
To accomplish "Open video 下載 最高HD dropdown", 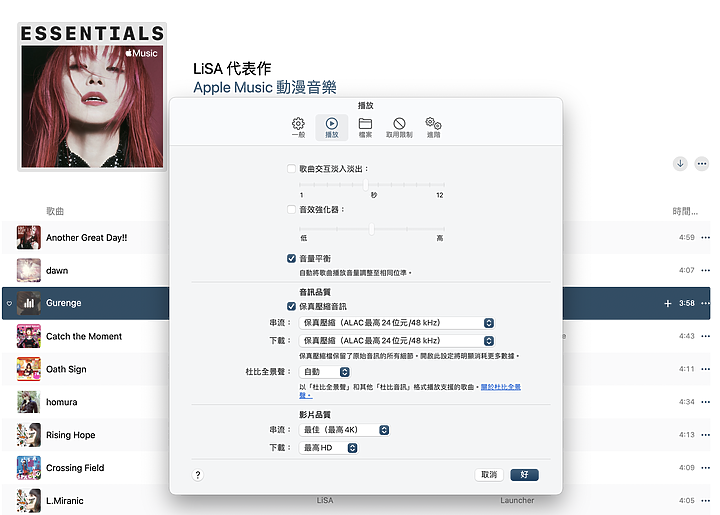I will point(328,448).
